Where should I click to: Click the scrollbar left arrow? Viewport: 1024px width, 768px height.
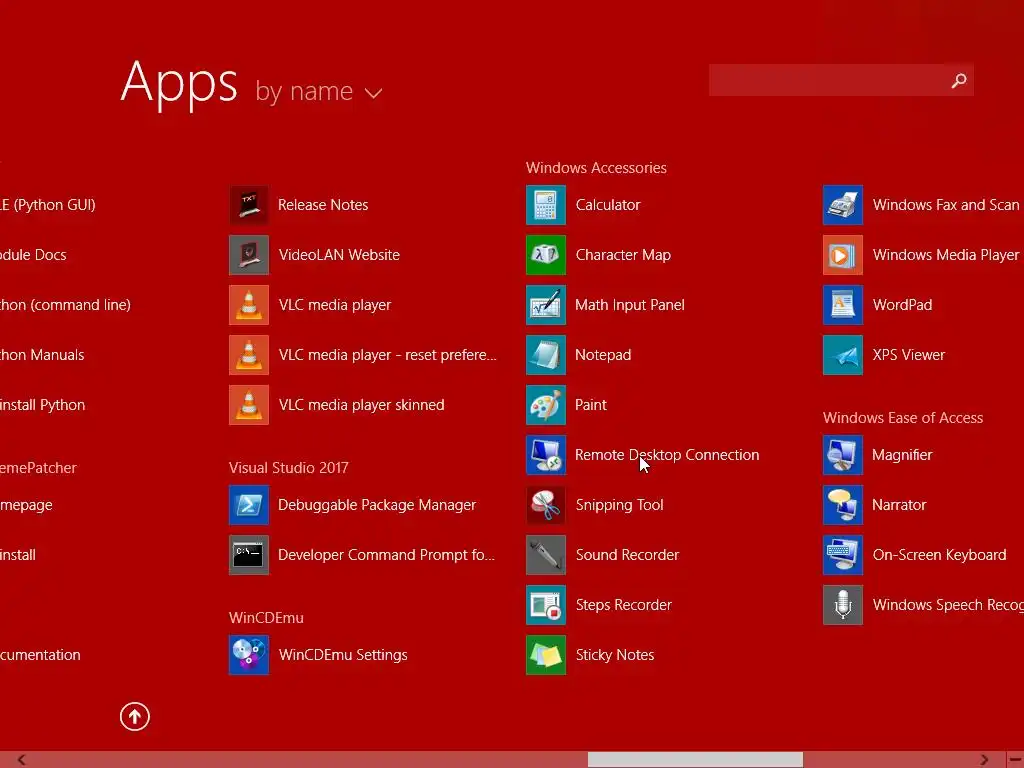22,760
